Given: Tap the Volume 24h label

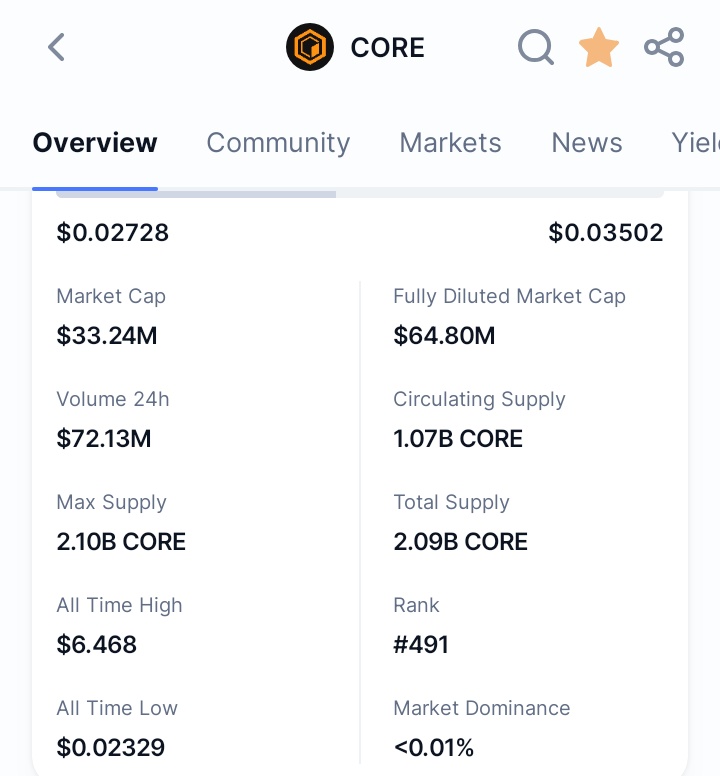Looking at the screenshot, I should [x=113, y=399].
